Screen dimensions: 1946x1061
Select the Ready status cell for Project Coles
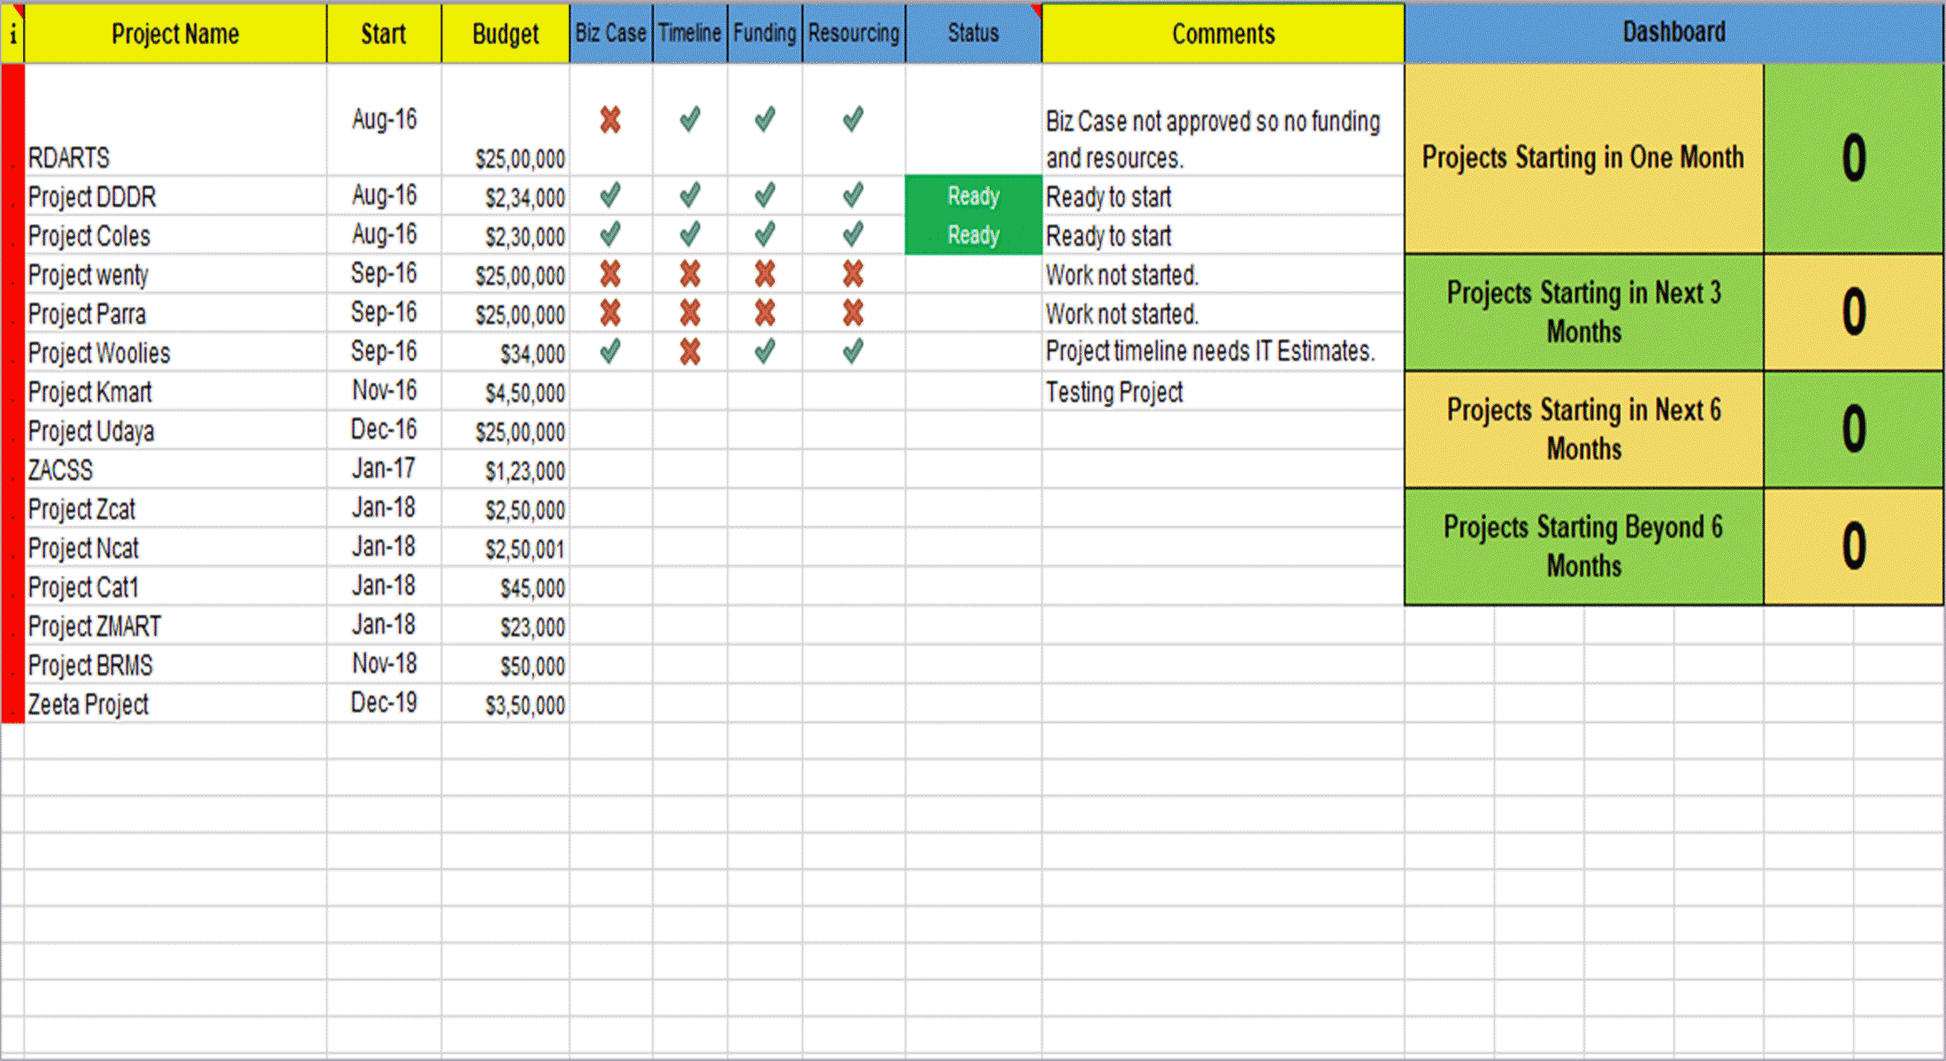point(973,235)
